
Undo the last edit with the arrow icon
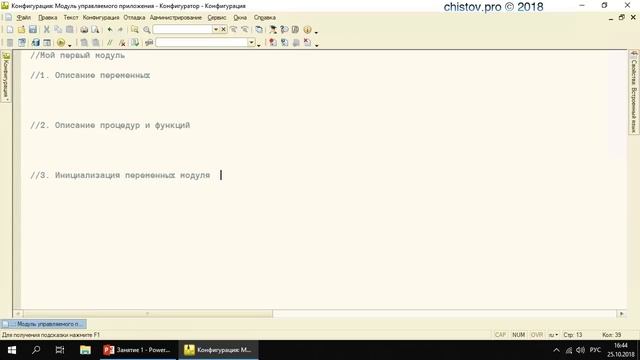[x=110, y=29]
